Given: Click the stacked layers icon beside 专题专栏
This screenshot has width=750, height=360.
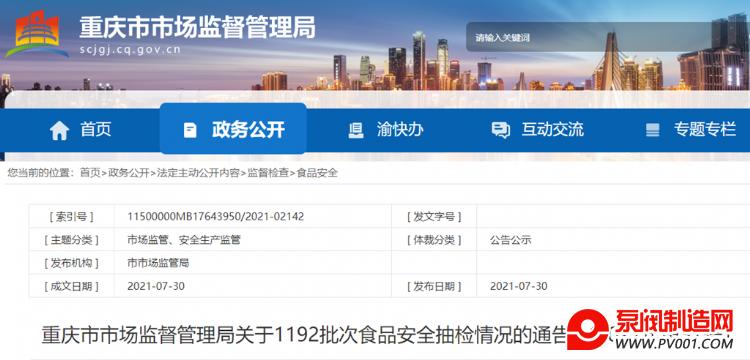Looking at the screenshot, I should pos(652,131).
